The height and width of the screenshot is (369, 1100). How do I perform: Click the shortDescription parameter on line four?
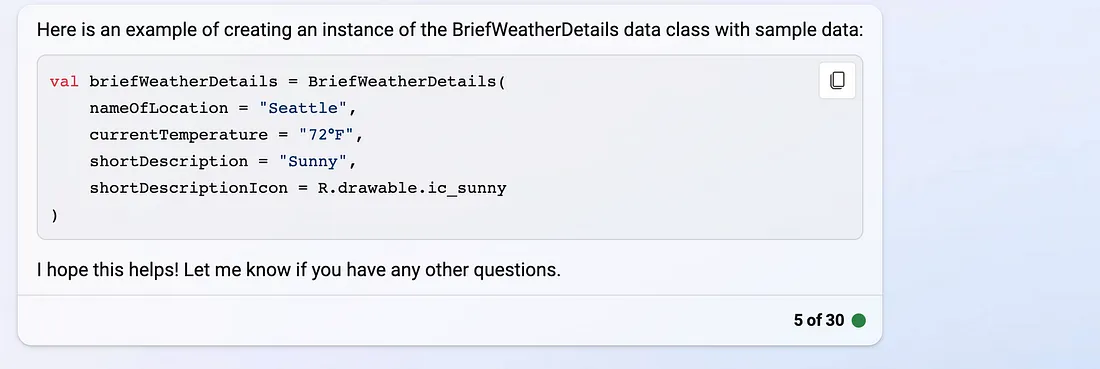pos(168,161)
